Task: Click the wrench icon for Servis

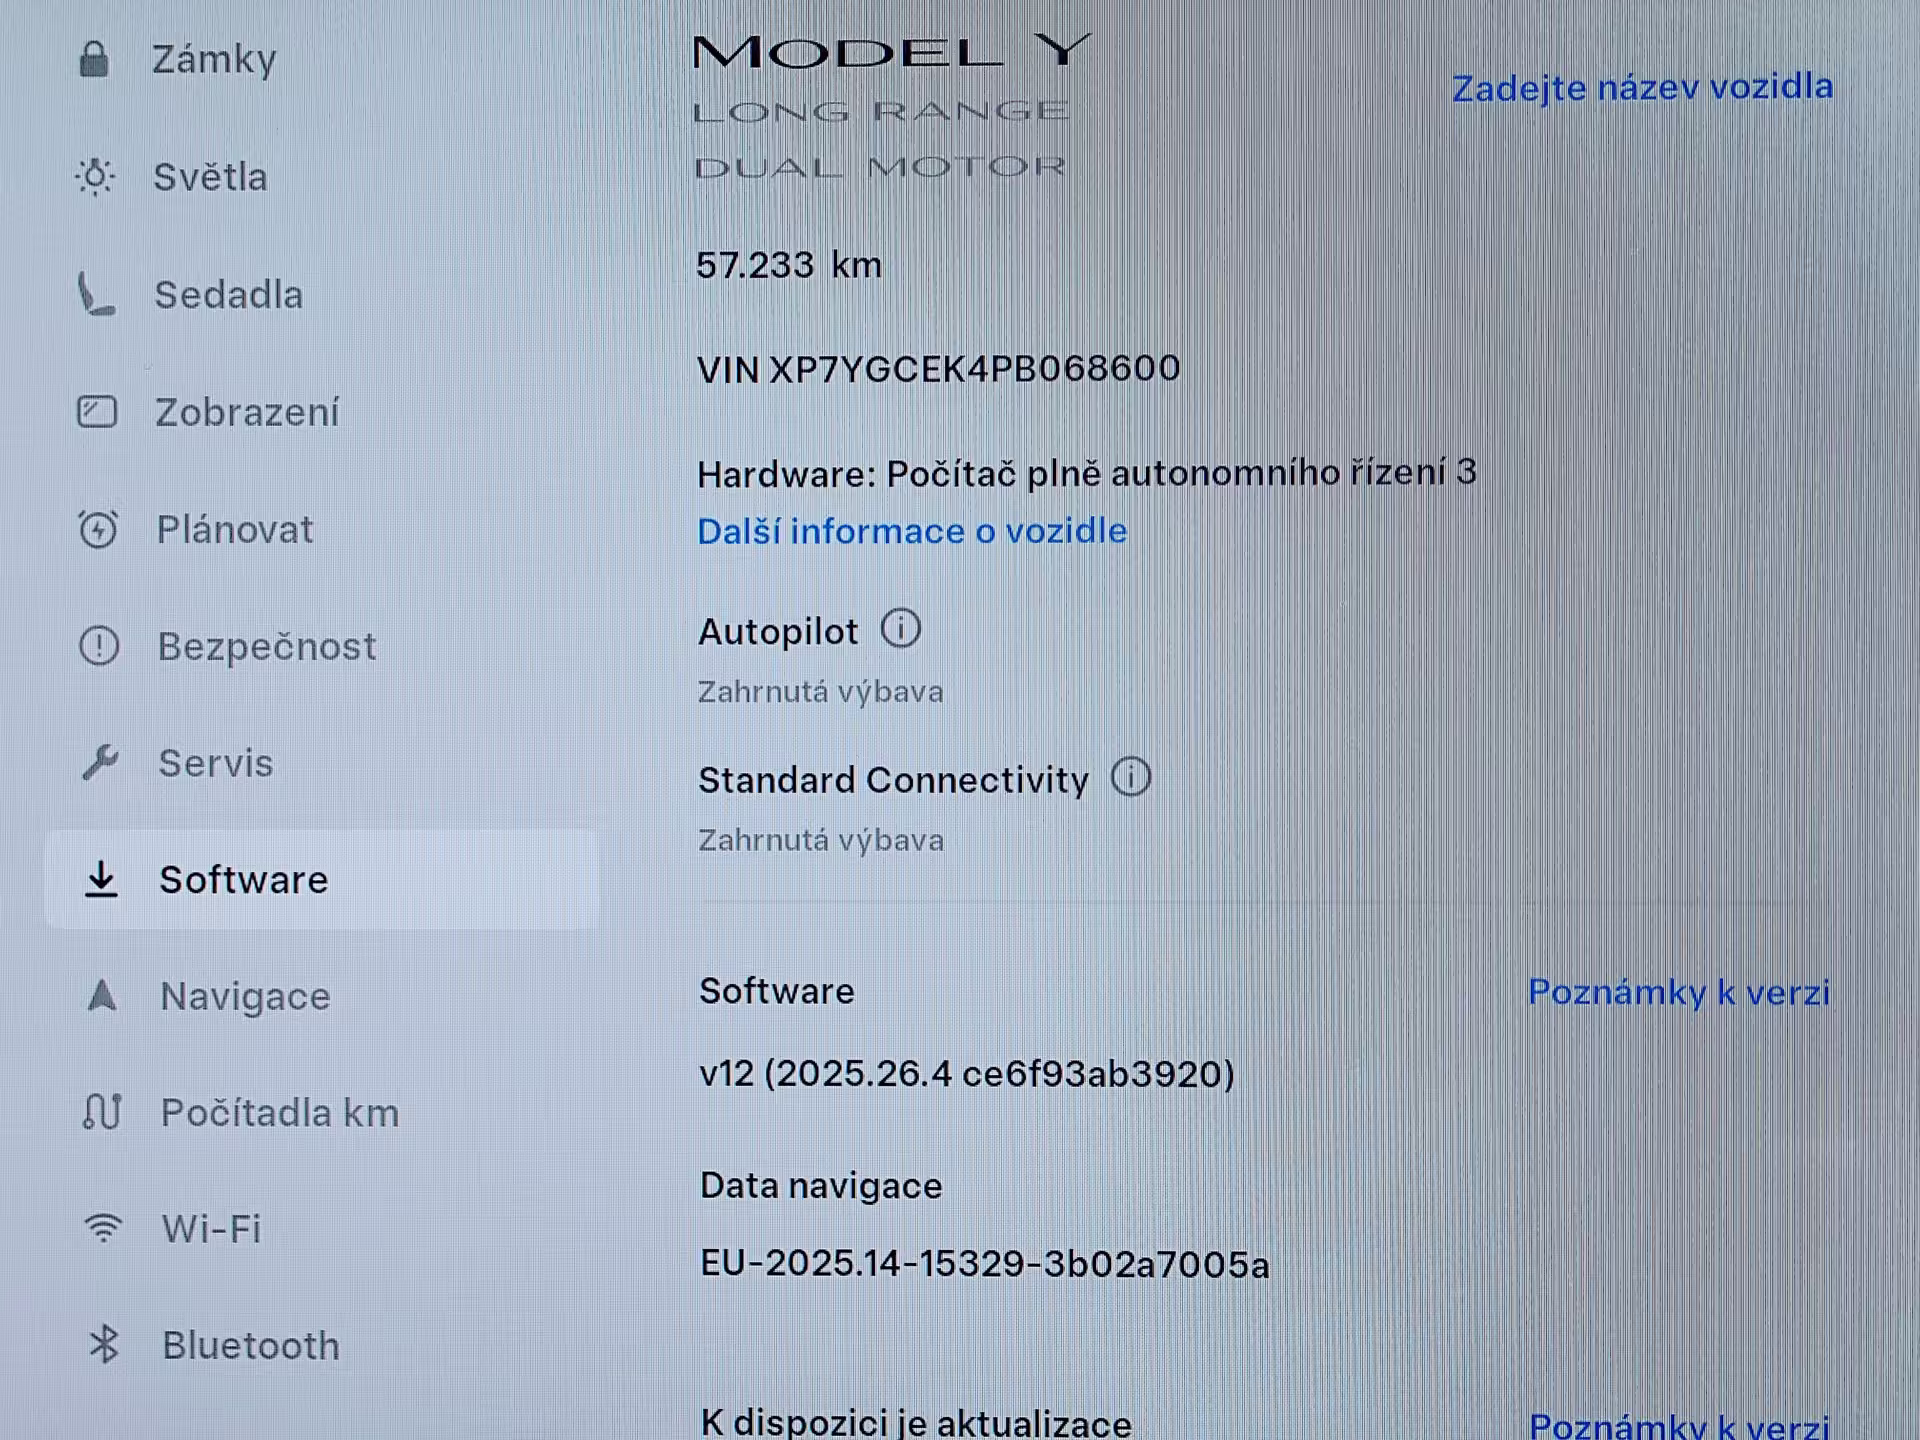Action: coord(100,763)
